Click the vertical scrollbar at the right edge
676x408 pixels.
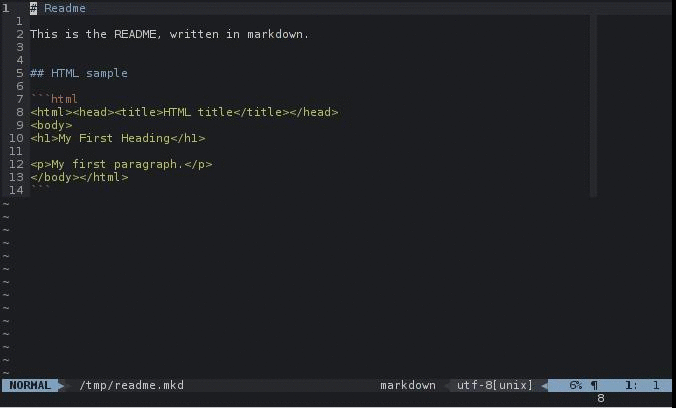593,106
